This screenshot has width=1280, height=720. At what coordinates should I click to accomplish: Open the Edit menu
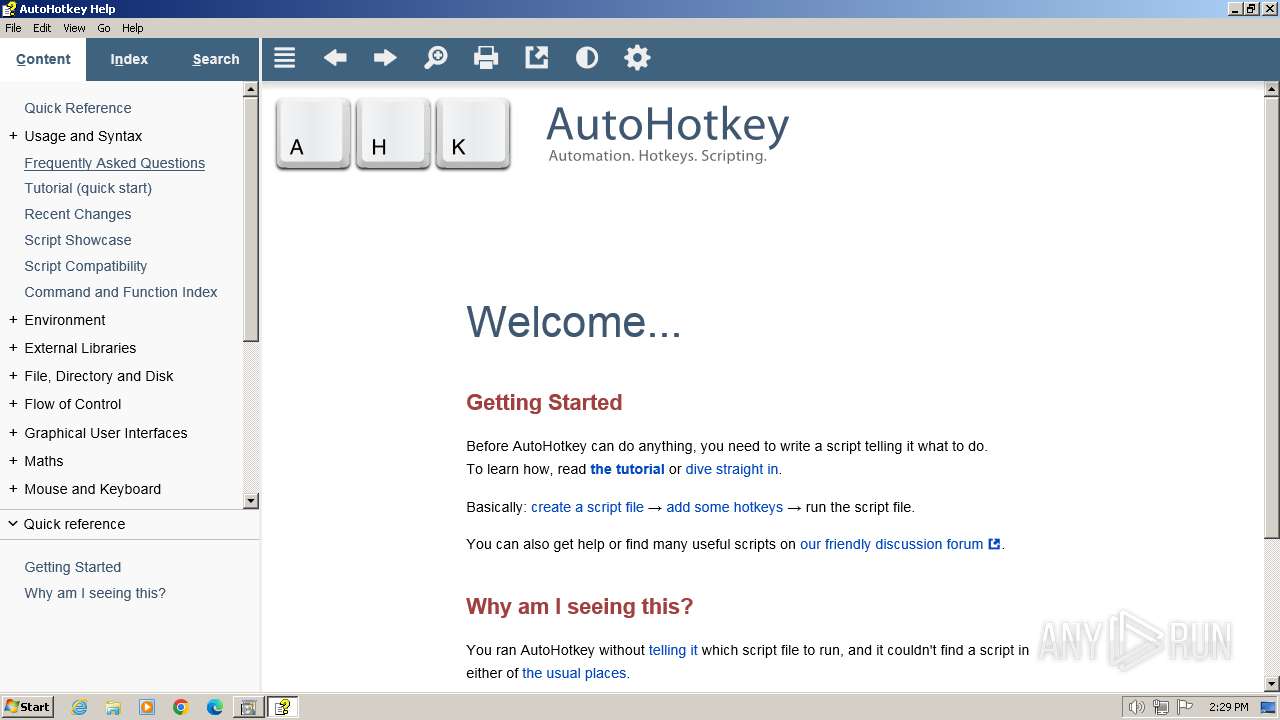pyautogui.click(x=42, y=28)
